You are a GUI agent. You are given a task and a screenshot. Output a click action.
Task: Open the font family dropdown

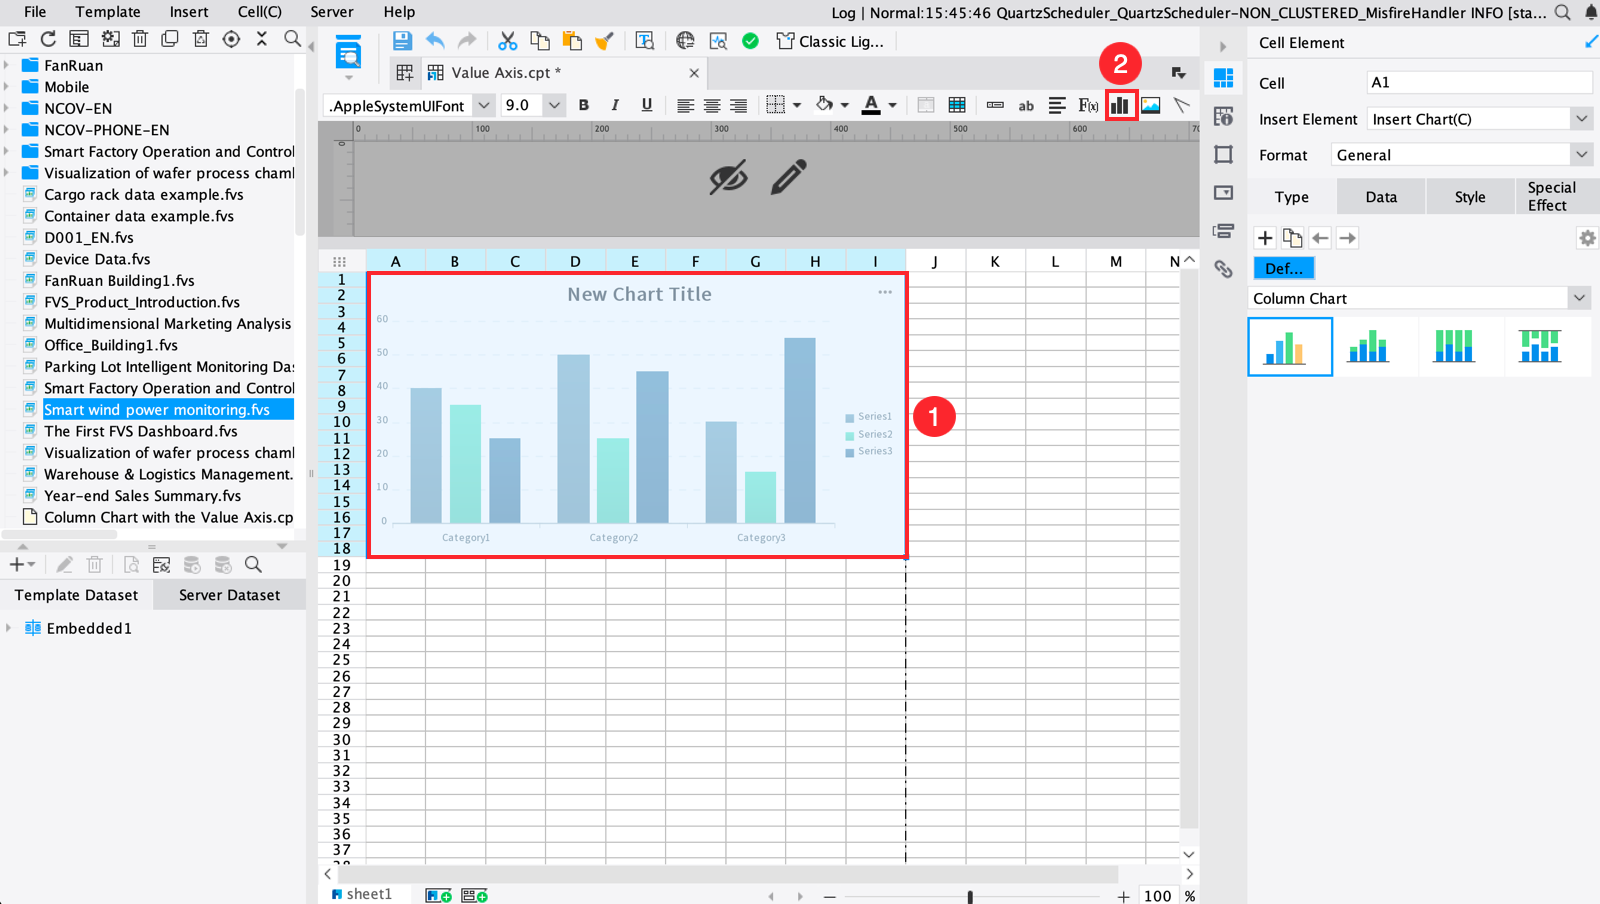pyautogui.click(x=484, y=105)
